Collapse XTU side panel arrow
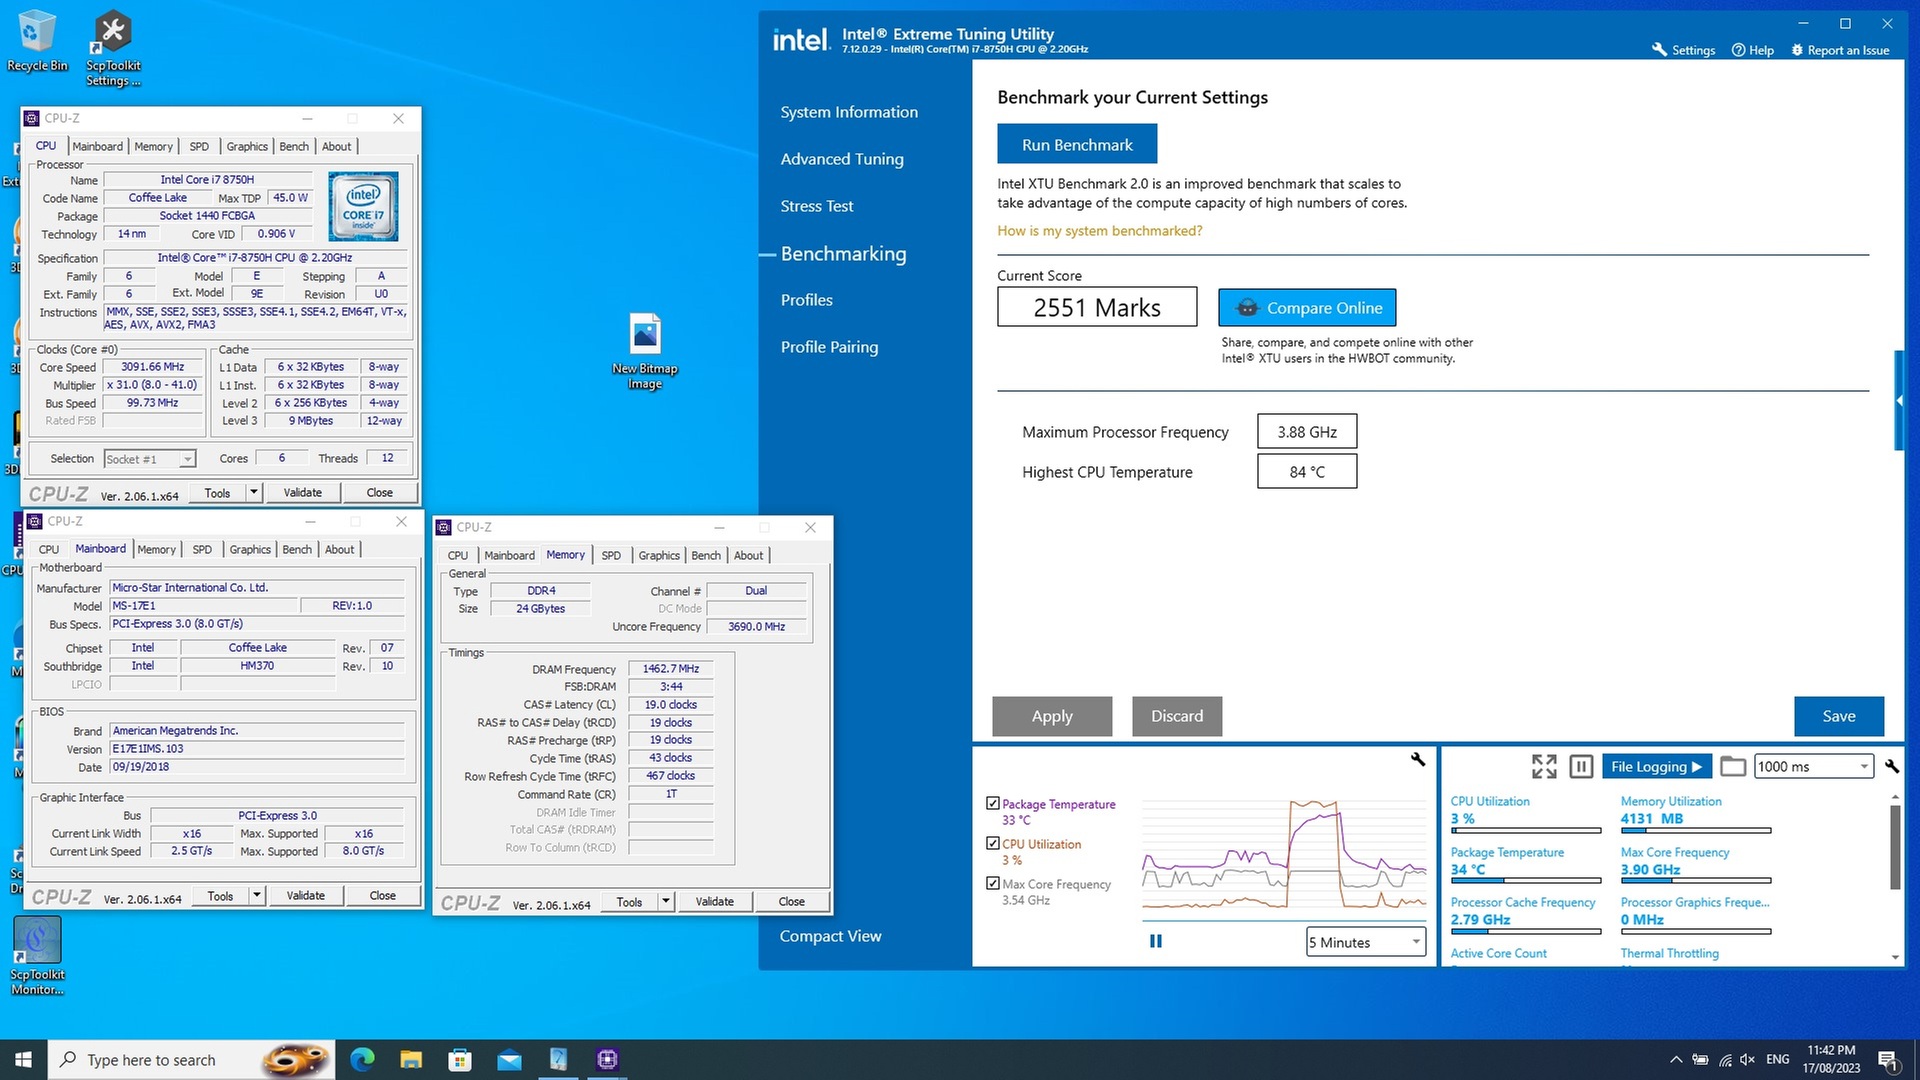 [1899, 400]
